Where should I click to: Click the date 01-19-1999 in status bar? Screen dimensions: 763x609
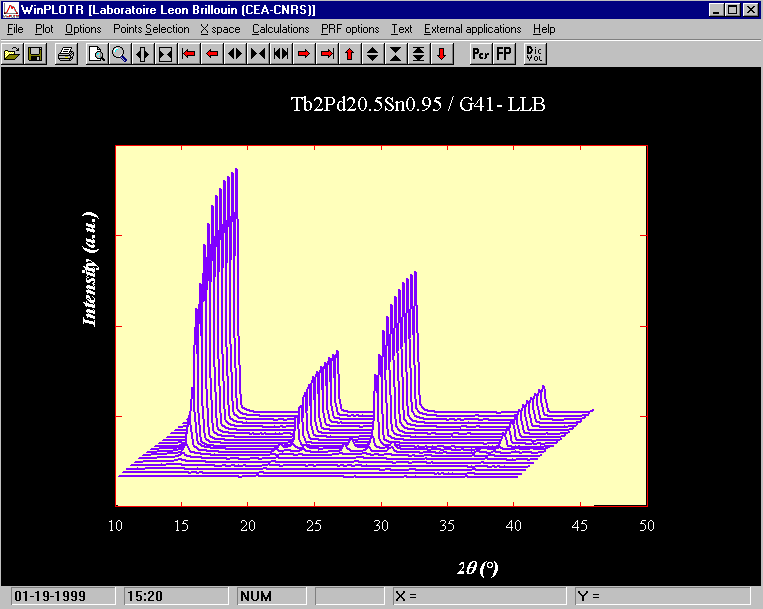click(63, 596)
